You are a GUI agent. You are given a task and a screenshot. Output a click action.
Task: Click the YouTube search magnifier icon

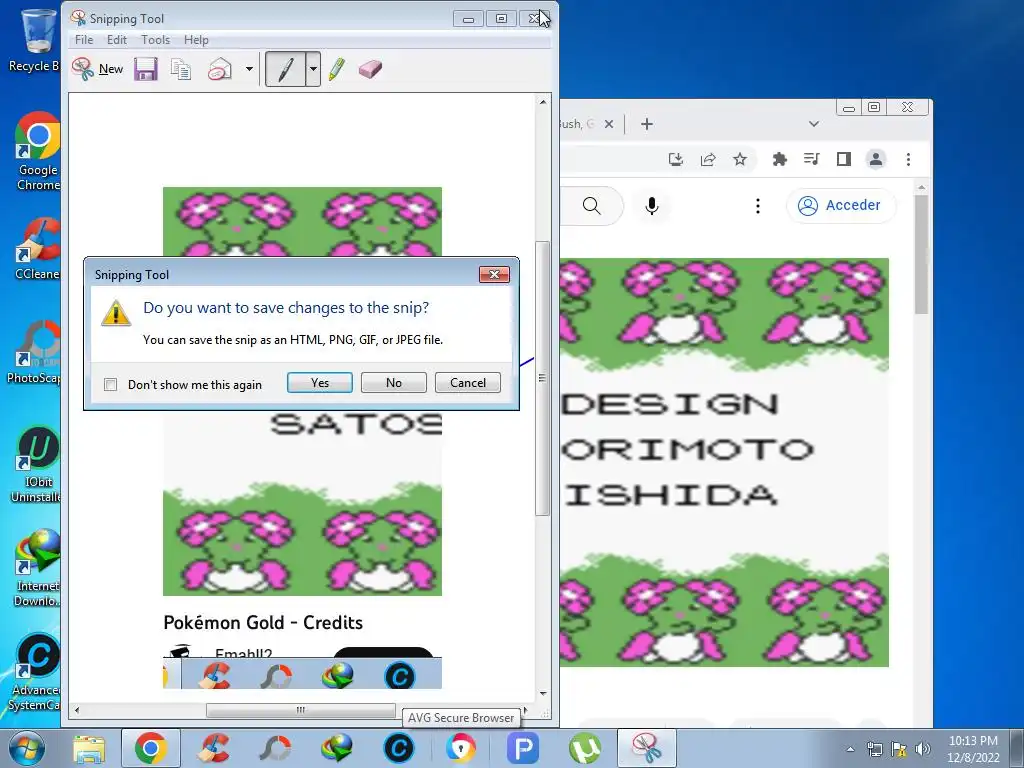pyautogui.click(x=592, y=206)
